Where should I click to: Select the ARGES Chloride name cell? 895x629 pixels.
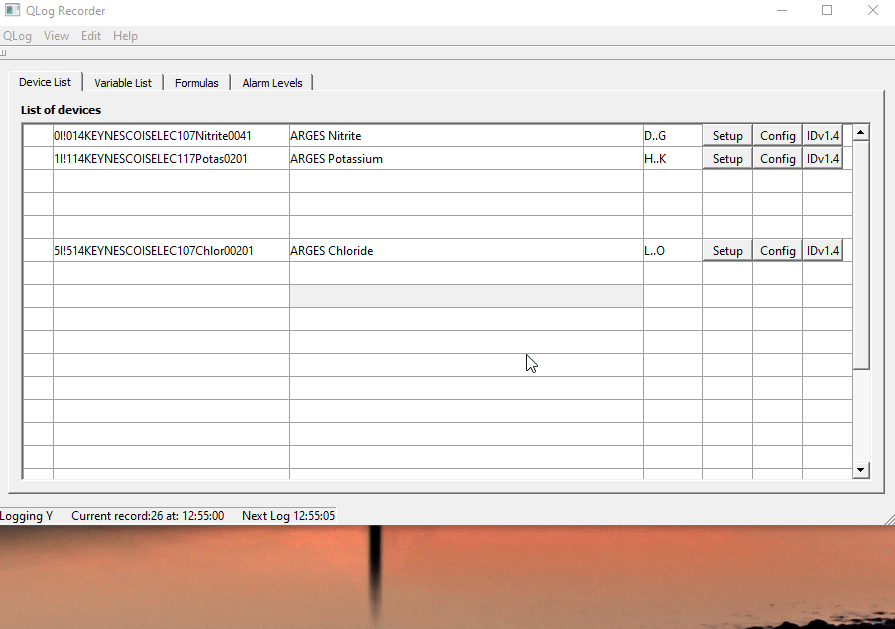pyautogui.click(x=465, y=251)
